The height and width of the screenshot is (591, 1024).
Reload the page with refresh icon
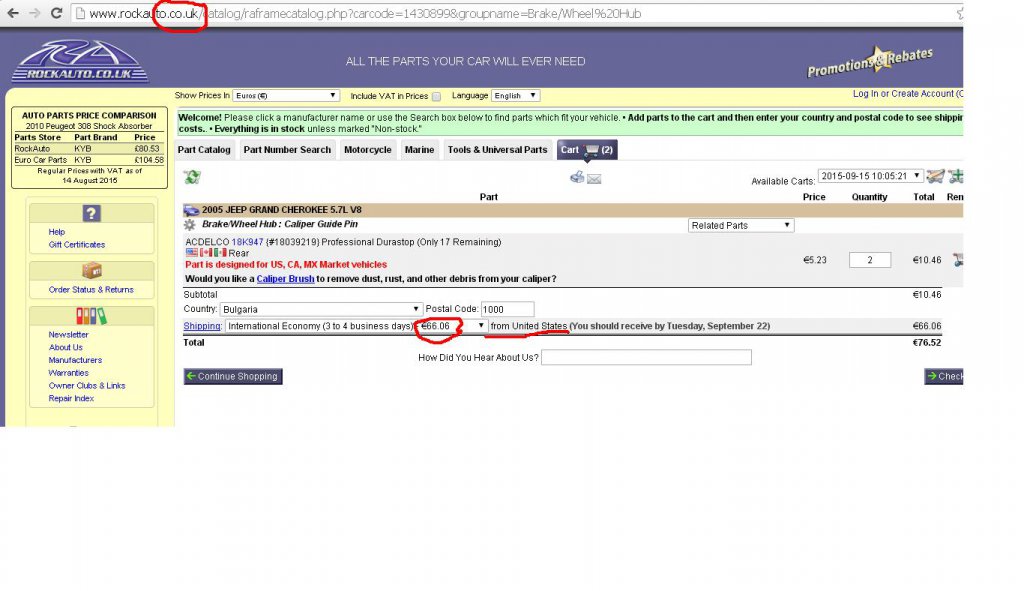57,13
